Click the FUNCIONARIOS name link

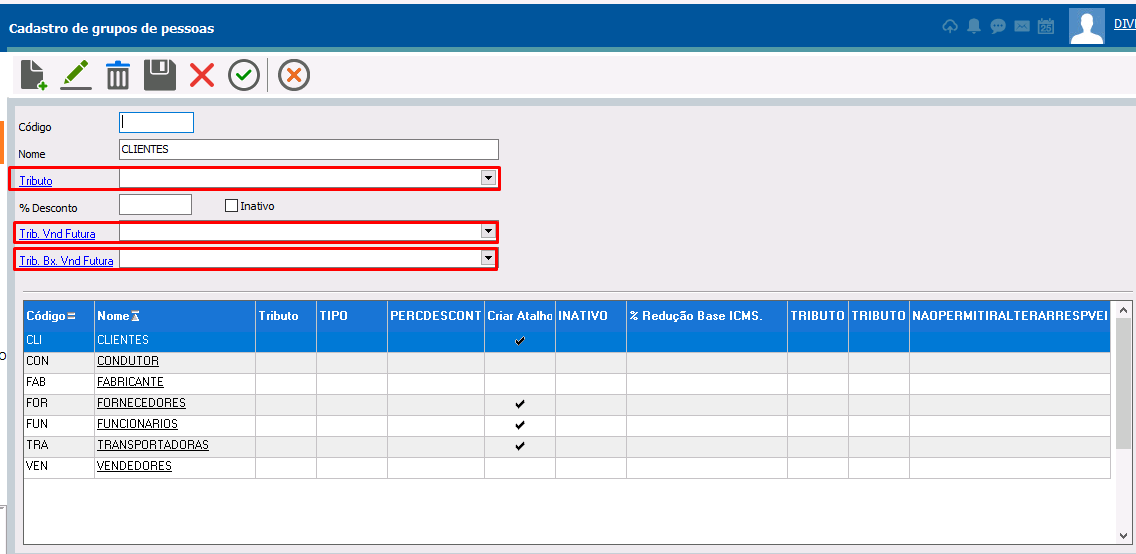tap(137, 424)
